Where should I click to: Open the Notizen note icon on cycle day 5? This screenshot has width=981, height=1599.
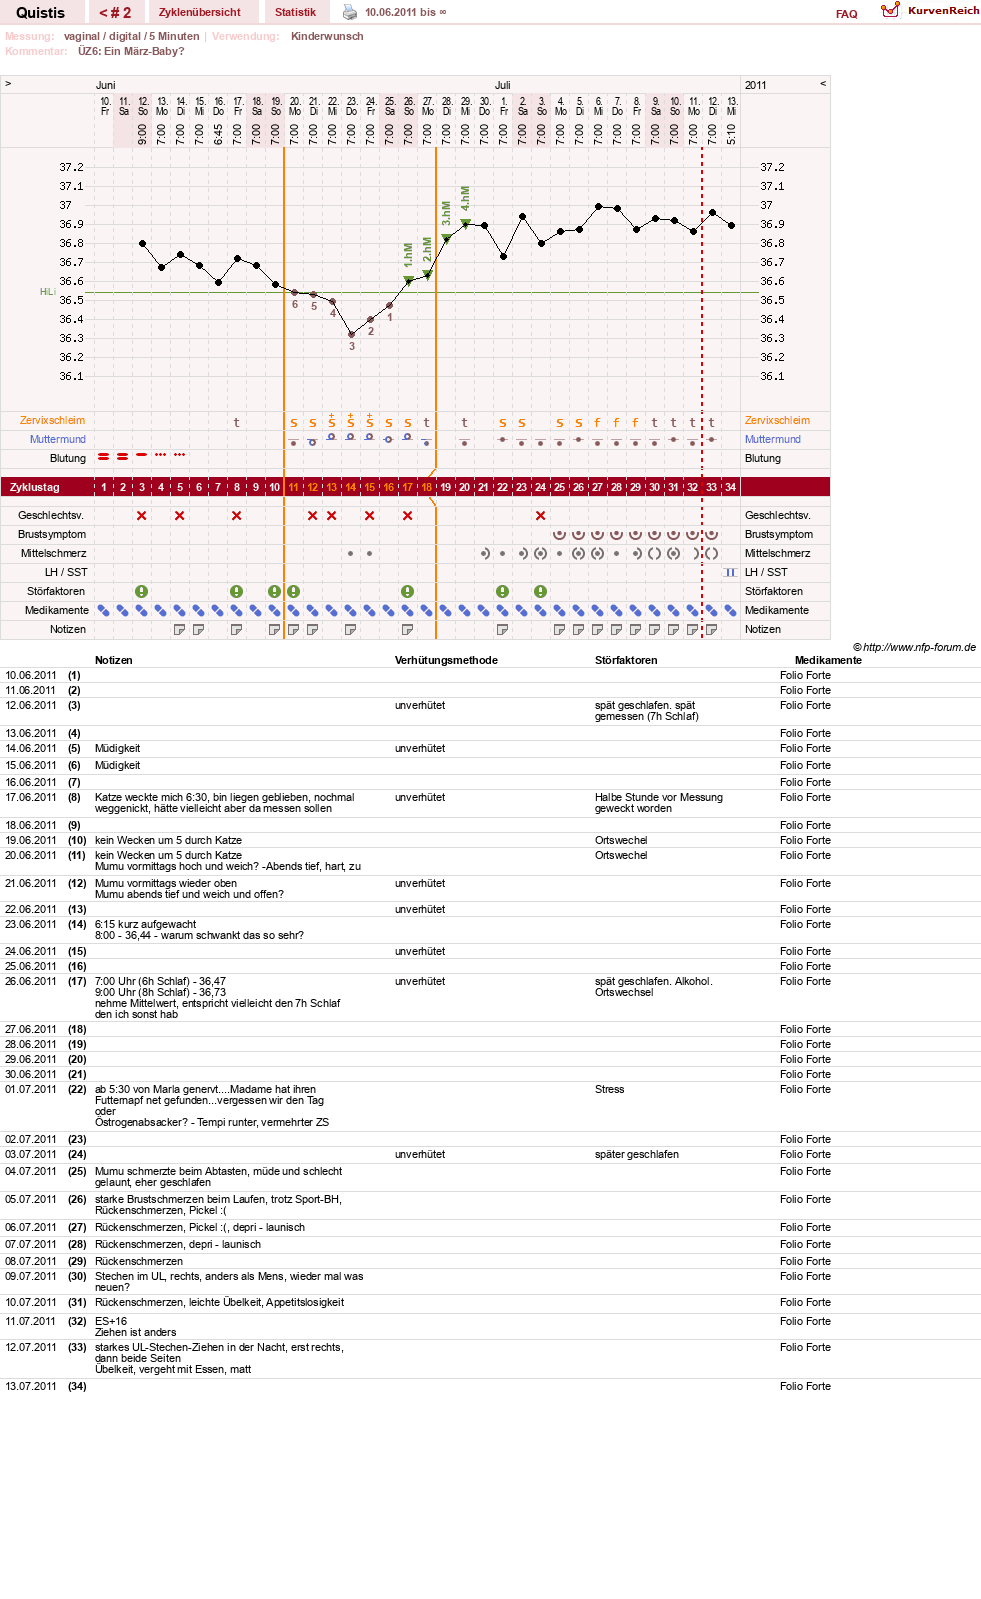pyautogui.click(x=180, y=630)
